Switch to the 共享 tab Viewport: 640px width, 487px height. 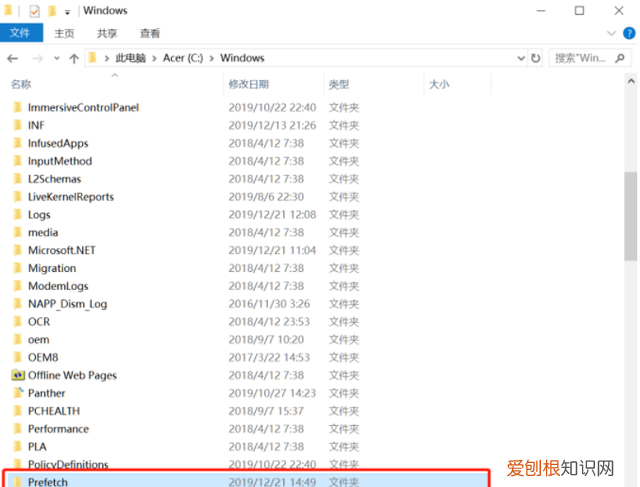tap(107, 33)
